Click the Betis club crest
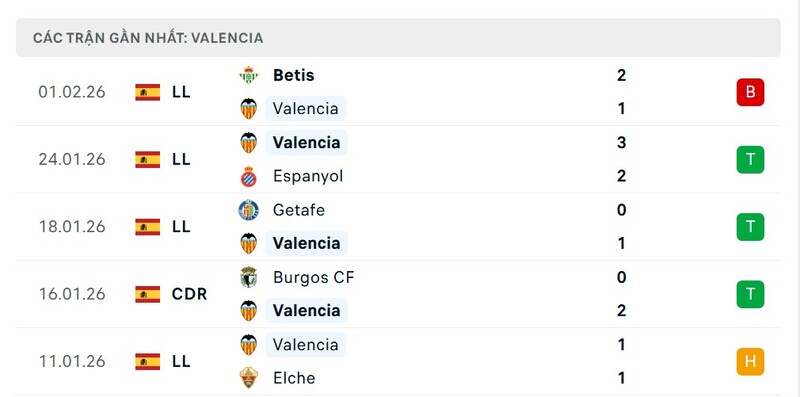The width and height of the screenshot is (800, 397). 248,75
